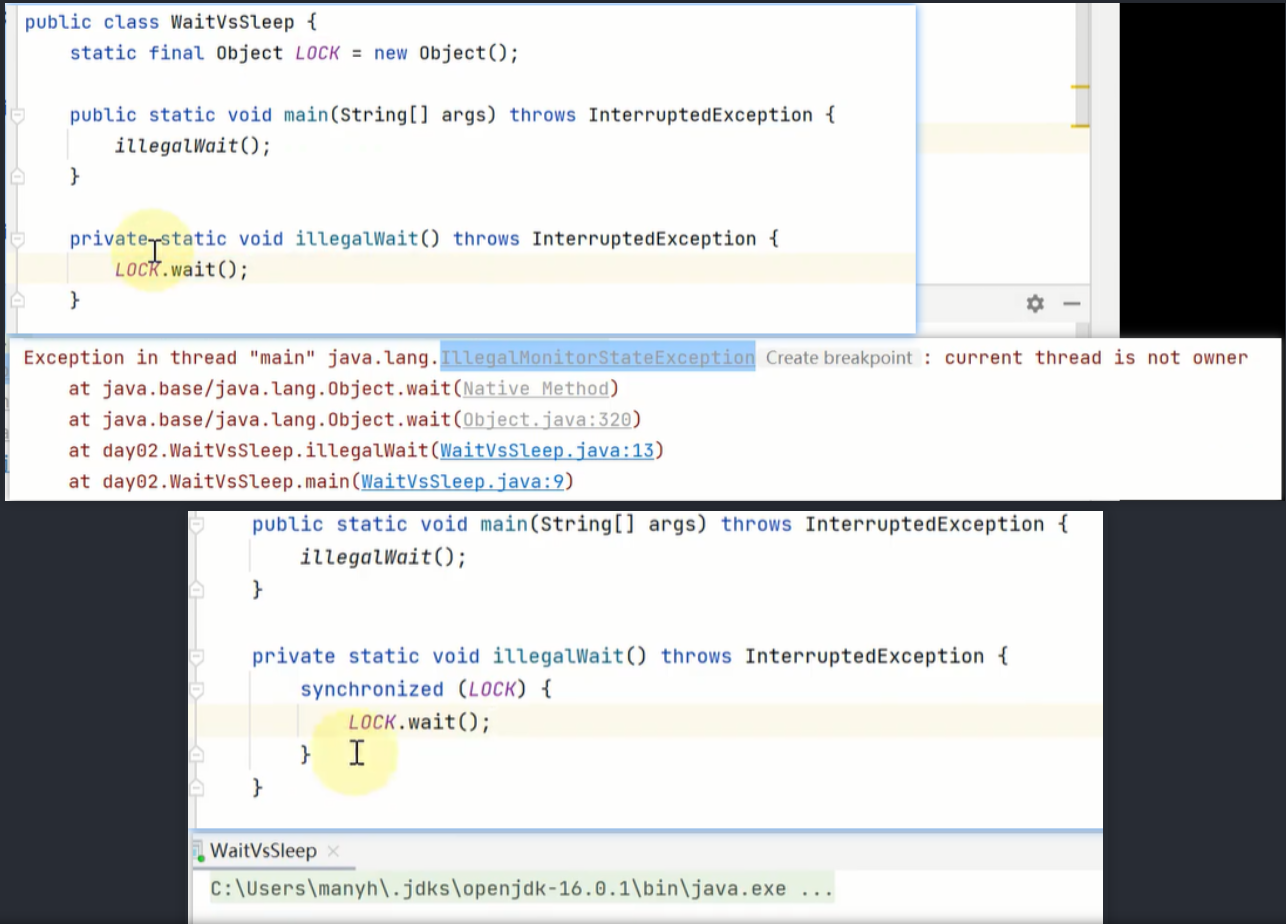Screen dimensions: 1286x924
Task: Collapse illegalWait method in the top editor
Action: [17, 239]
